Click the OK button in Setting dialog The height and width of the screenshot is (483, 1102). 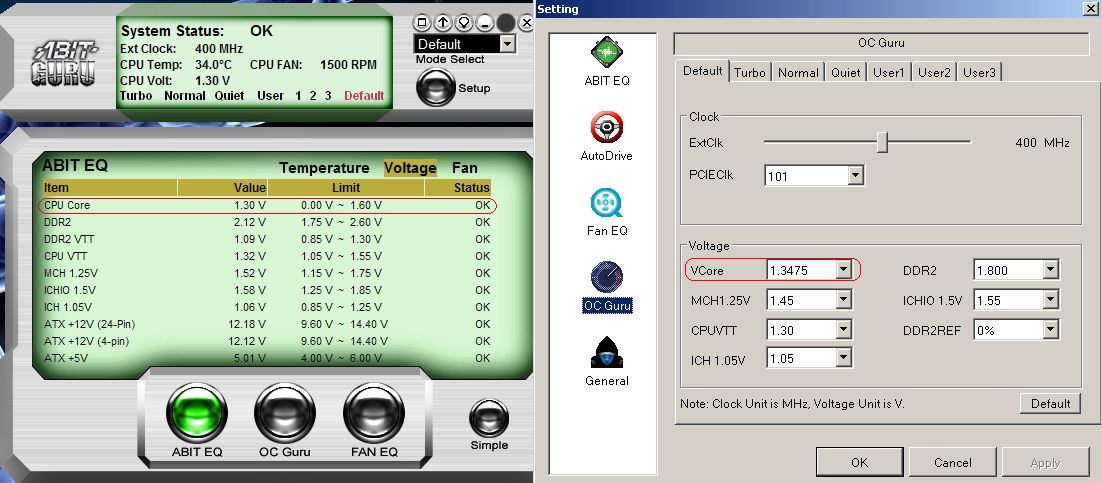coord(859,463)
